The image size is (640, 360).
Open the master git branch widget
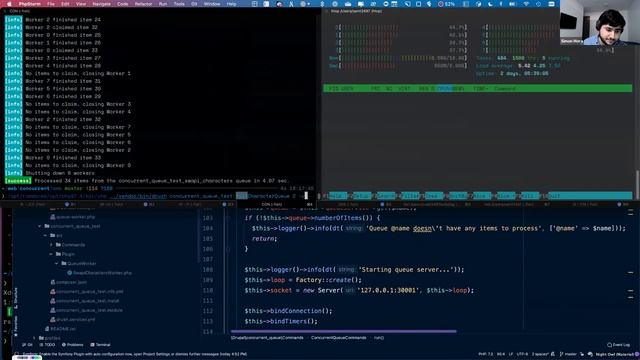pyautogui.click(x=568, y=354)
